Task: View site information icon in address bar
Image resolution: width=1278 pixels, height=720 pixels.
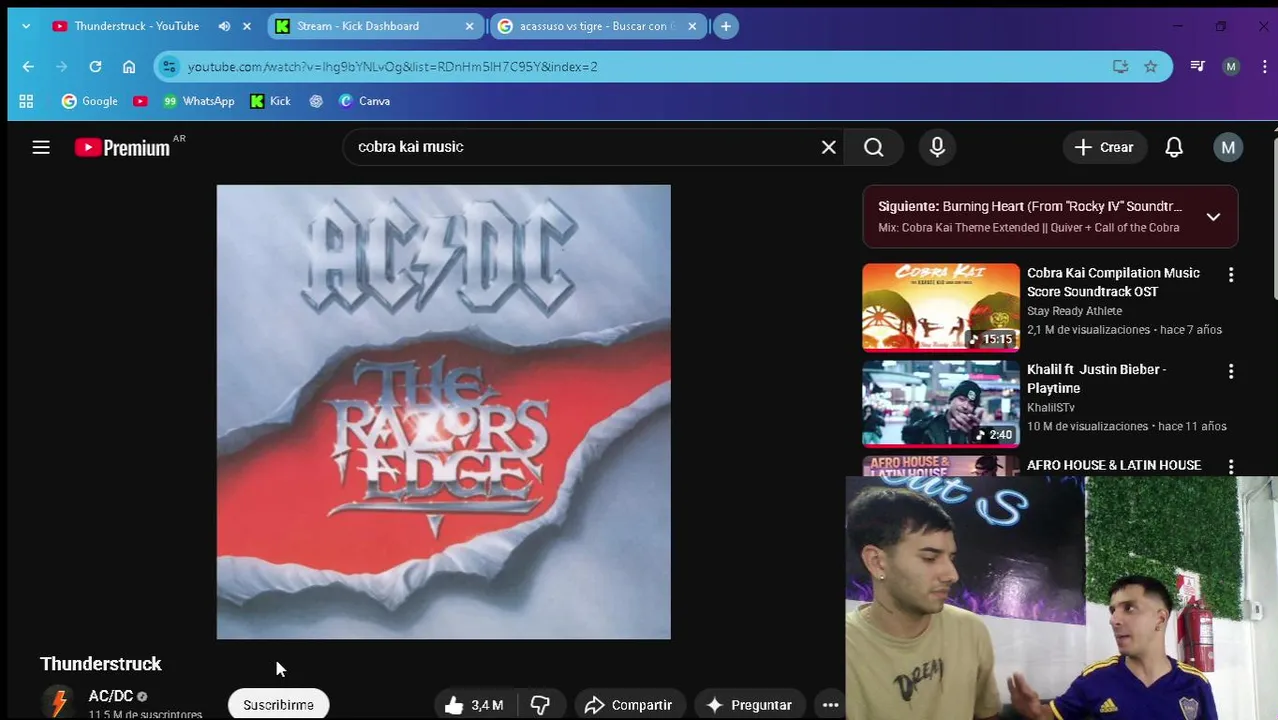Action: point(169,66)
